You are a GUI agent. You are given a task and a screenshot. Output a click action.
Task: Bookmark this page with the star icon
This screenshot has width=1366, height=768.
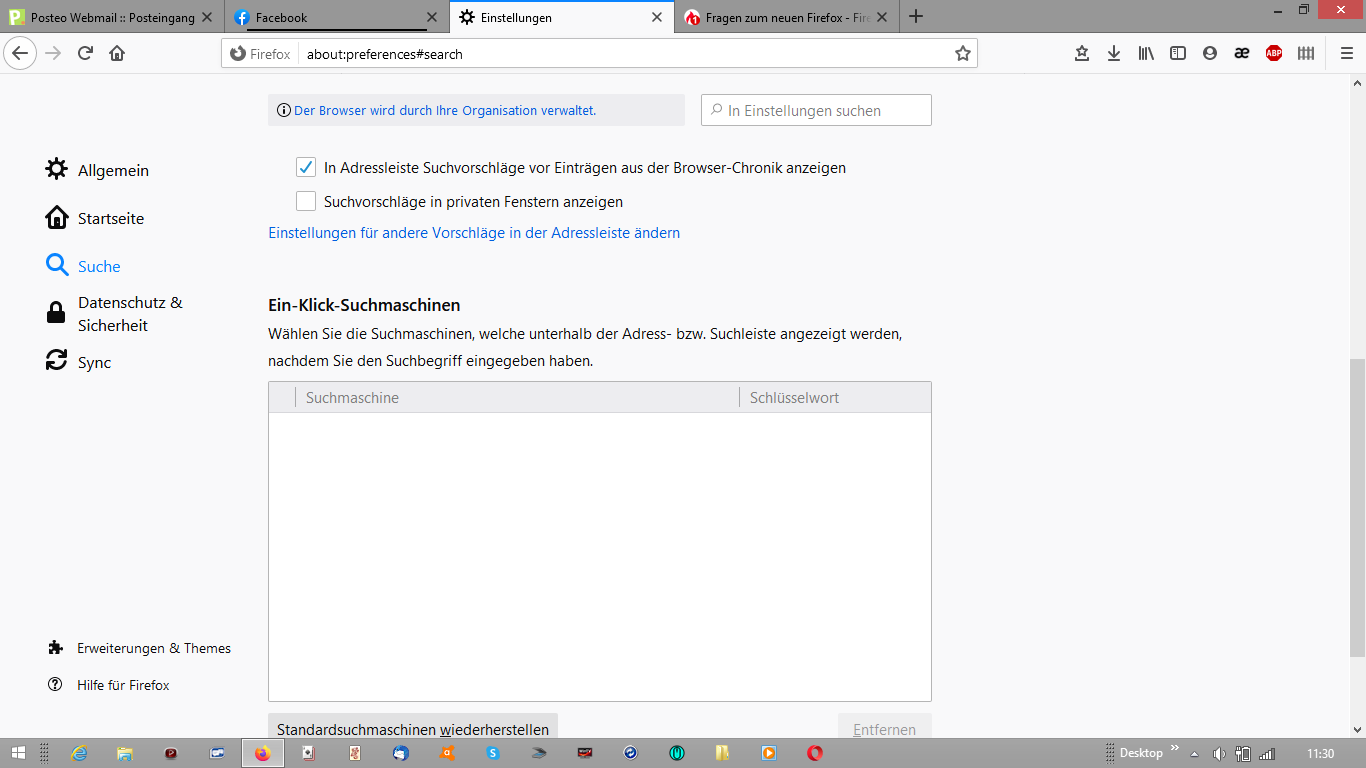pyautogui.click(x=962, y=54)
